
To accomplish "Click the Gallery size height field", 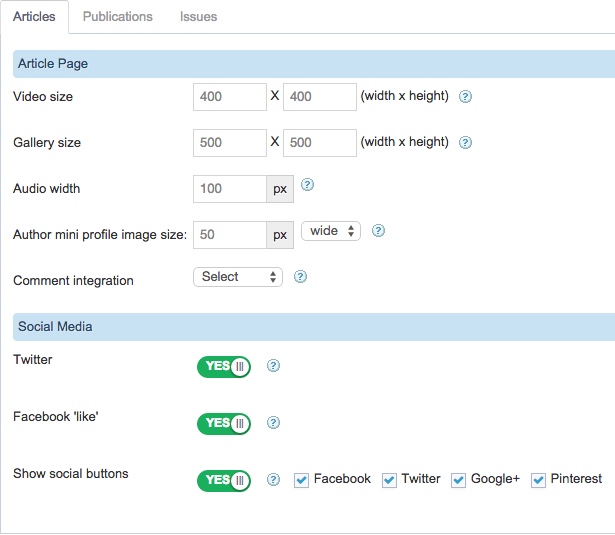I will pyautogui.click(x=320, y=143).
